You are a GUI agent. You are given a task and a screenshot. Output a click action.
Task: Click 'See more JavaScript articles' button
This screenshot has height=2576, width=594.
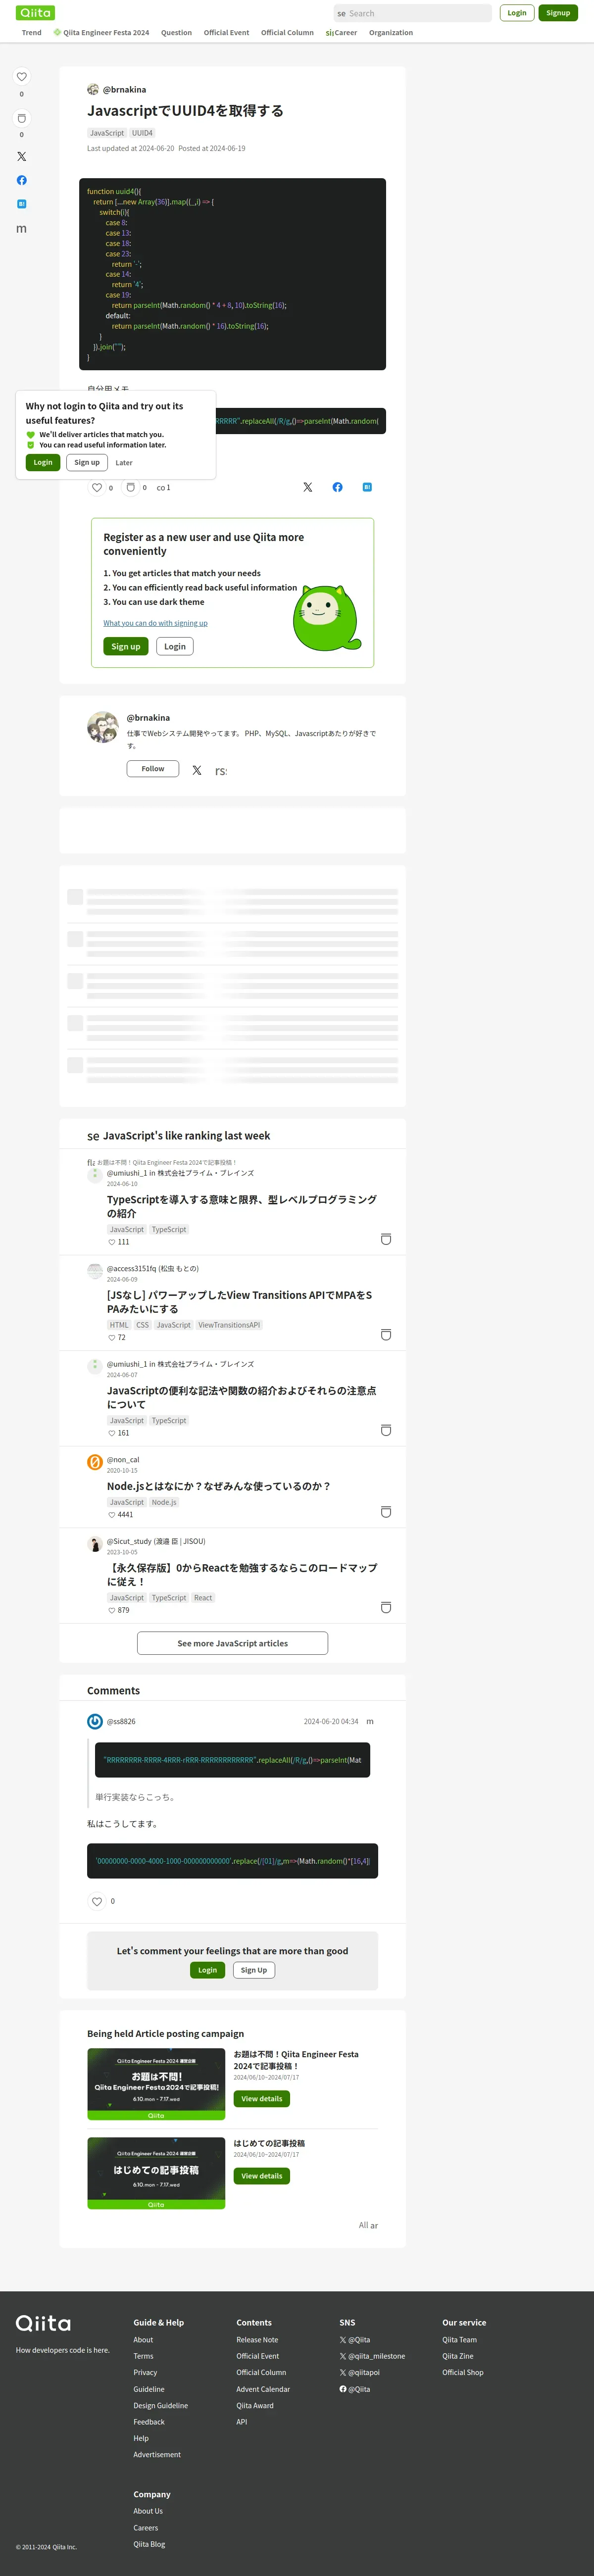click(233, 1643)
